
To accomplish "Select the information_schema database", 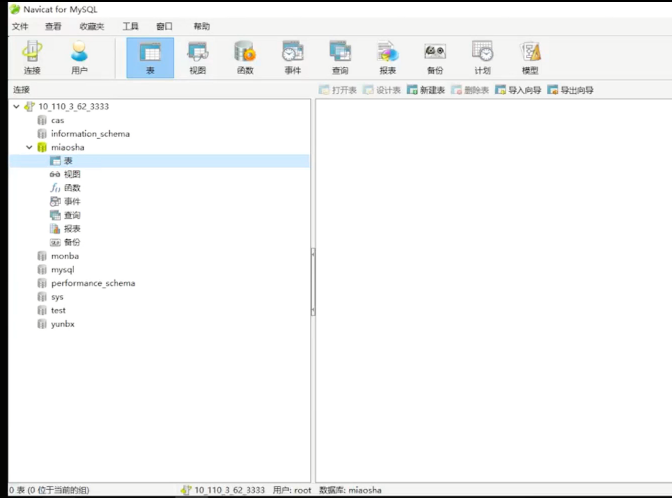I will (x=90, y=134).
